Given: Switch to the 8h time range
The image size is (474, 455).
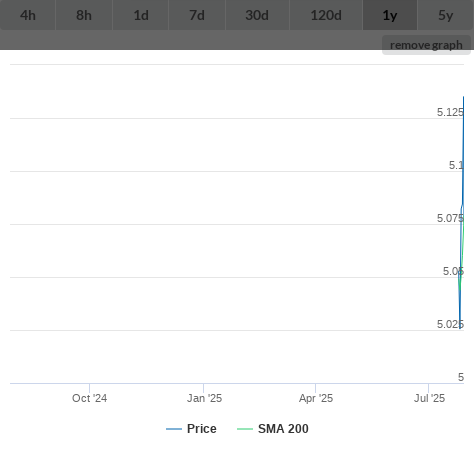Looking at the screenshot, I should click(x=84, y=15).
